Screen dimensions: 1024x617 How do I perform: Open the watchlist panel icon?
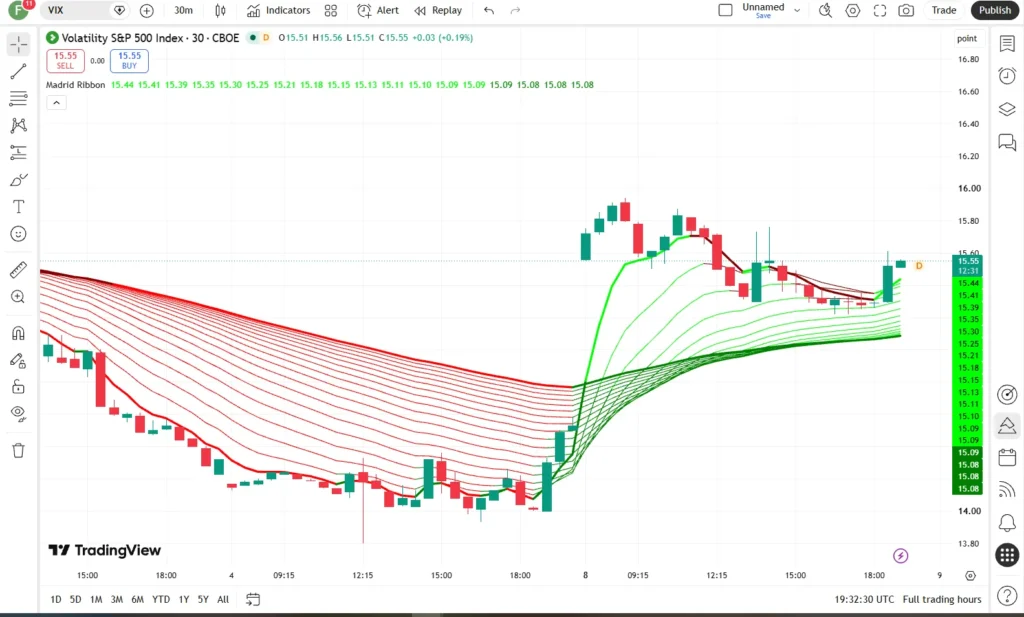pos(1007,44)
